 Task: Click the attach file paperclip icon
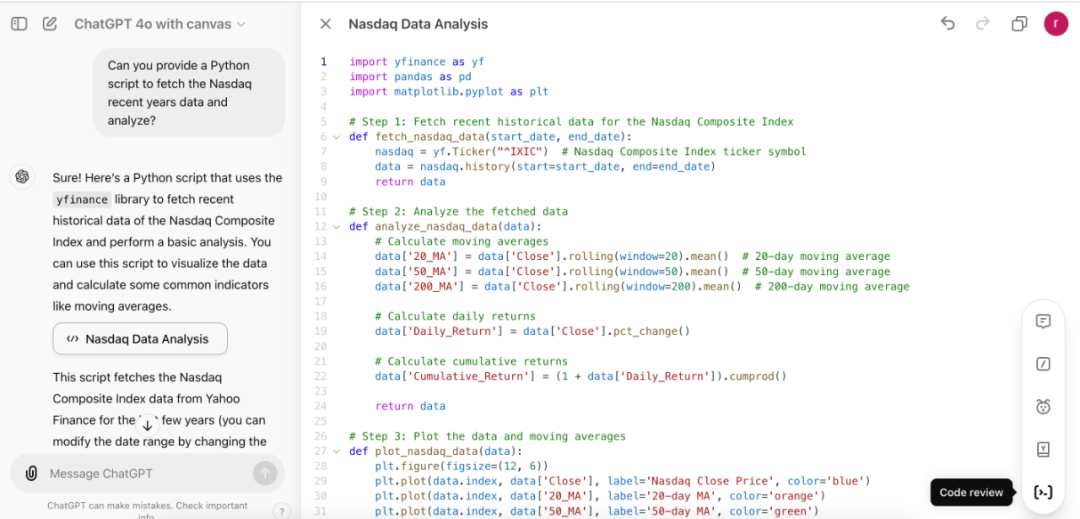[x=32, y=474]
